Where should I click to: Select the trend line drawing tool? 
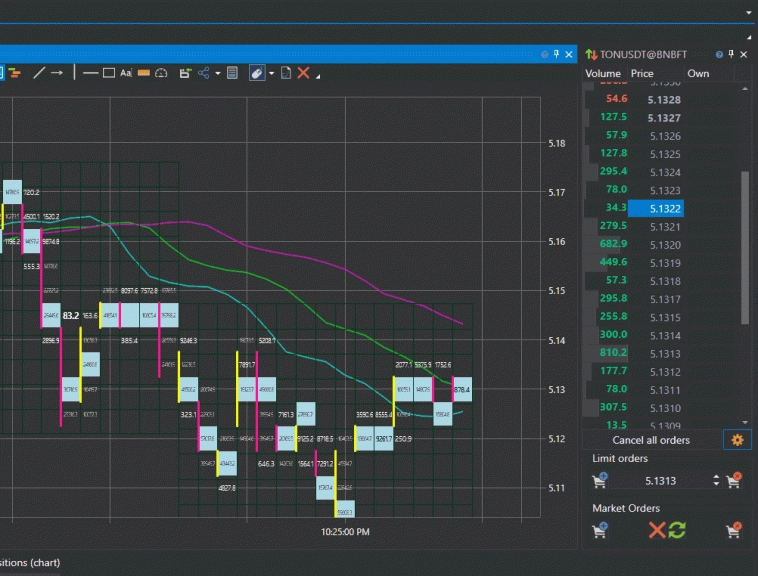pyautogui.click(x=39, y=73)
